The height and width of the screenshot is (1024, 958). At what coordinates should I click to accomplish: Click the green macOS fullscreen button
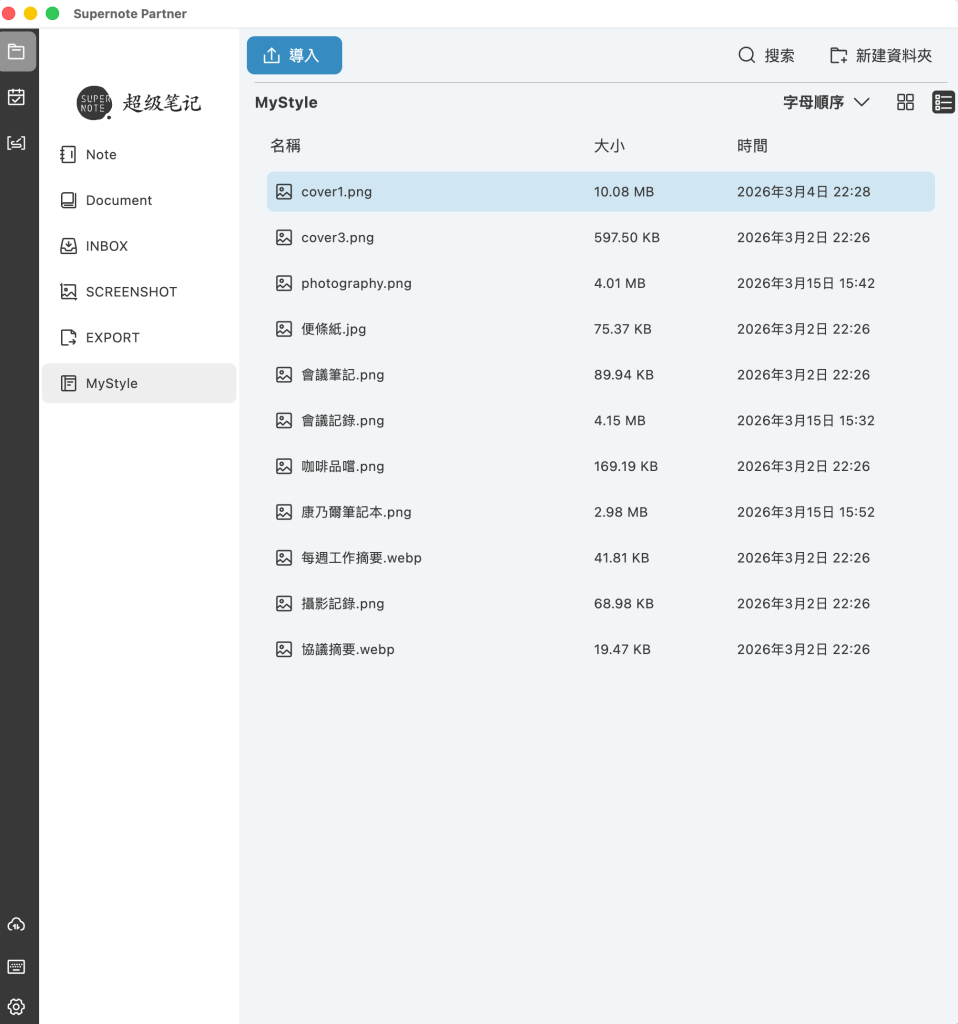click(x=53, y=13)
